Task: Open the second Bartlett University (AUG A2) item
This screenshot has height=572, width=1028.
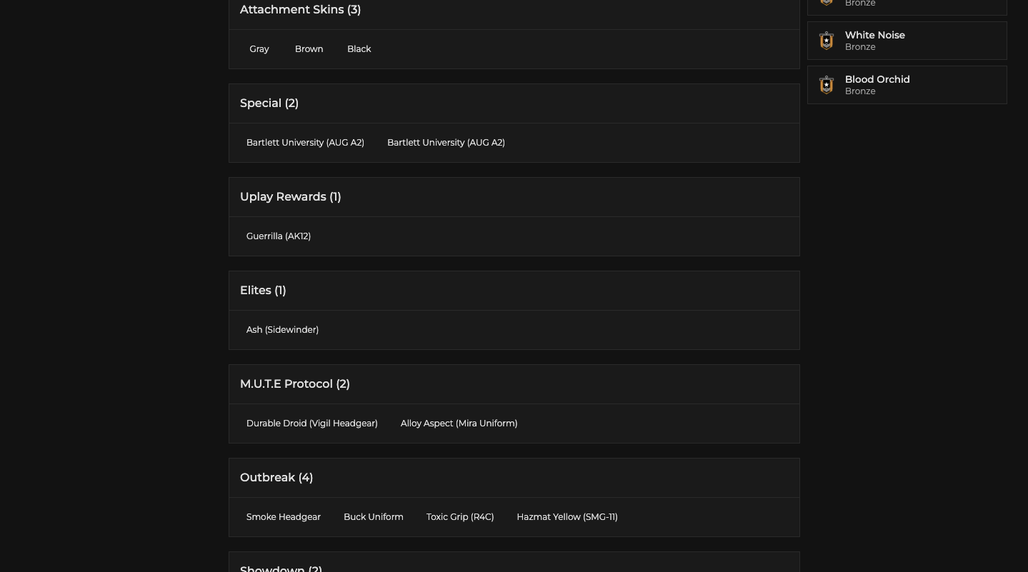Action: (446, 142)
